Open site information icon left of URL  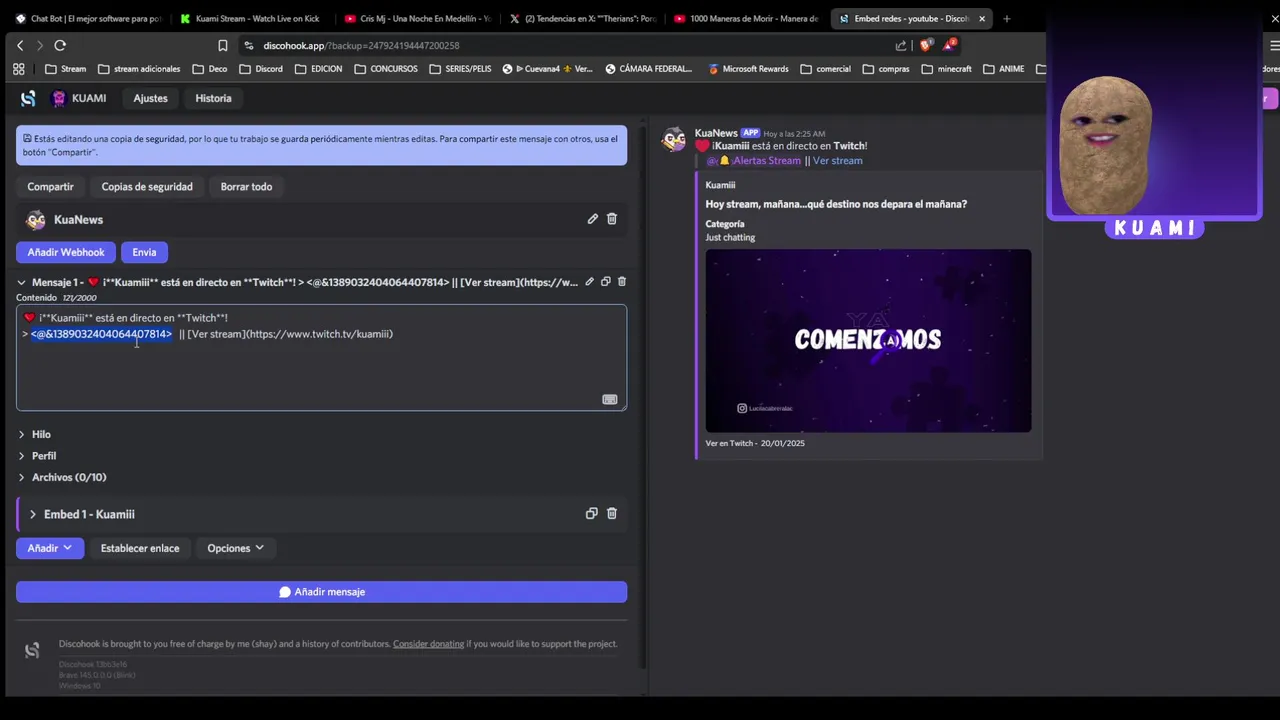pyautogui.click(x=249, y=45)
